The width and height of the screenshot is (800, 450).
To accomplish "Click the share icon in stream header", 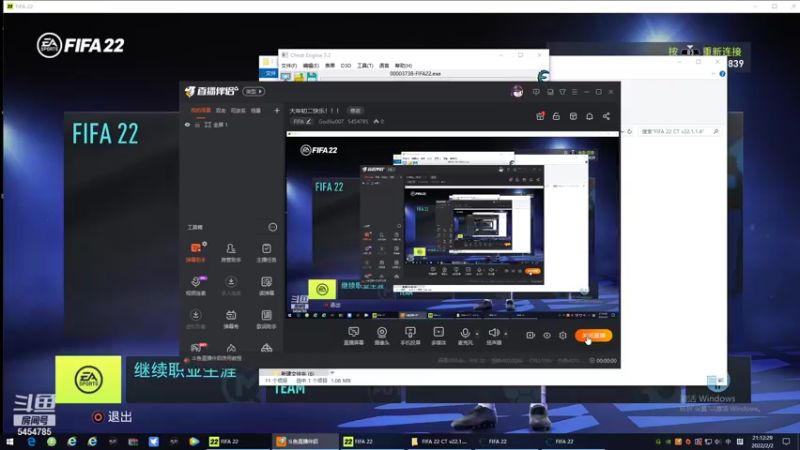I will click(x=606, y=116).
